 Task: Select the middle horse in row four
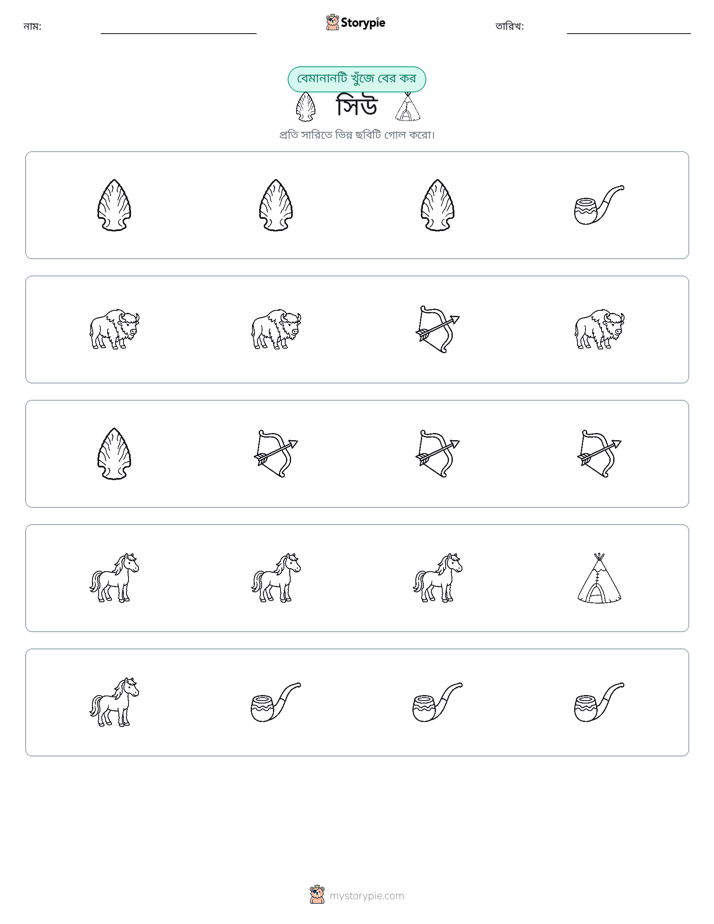click(276, 578)
